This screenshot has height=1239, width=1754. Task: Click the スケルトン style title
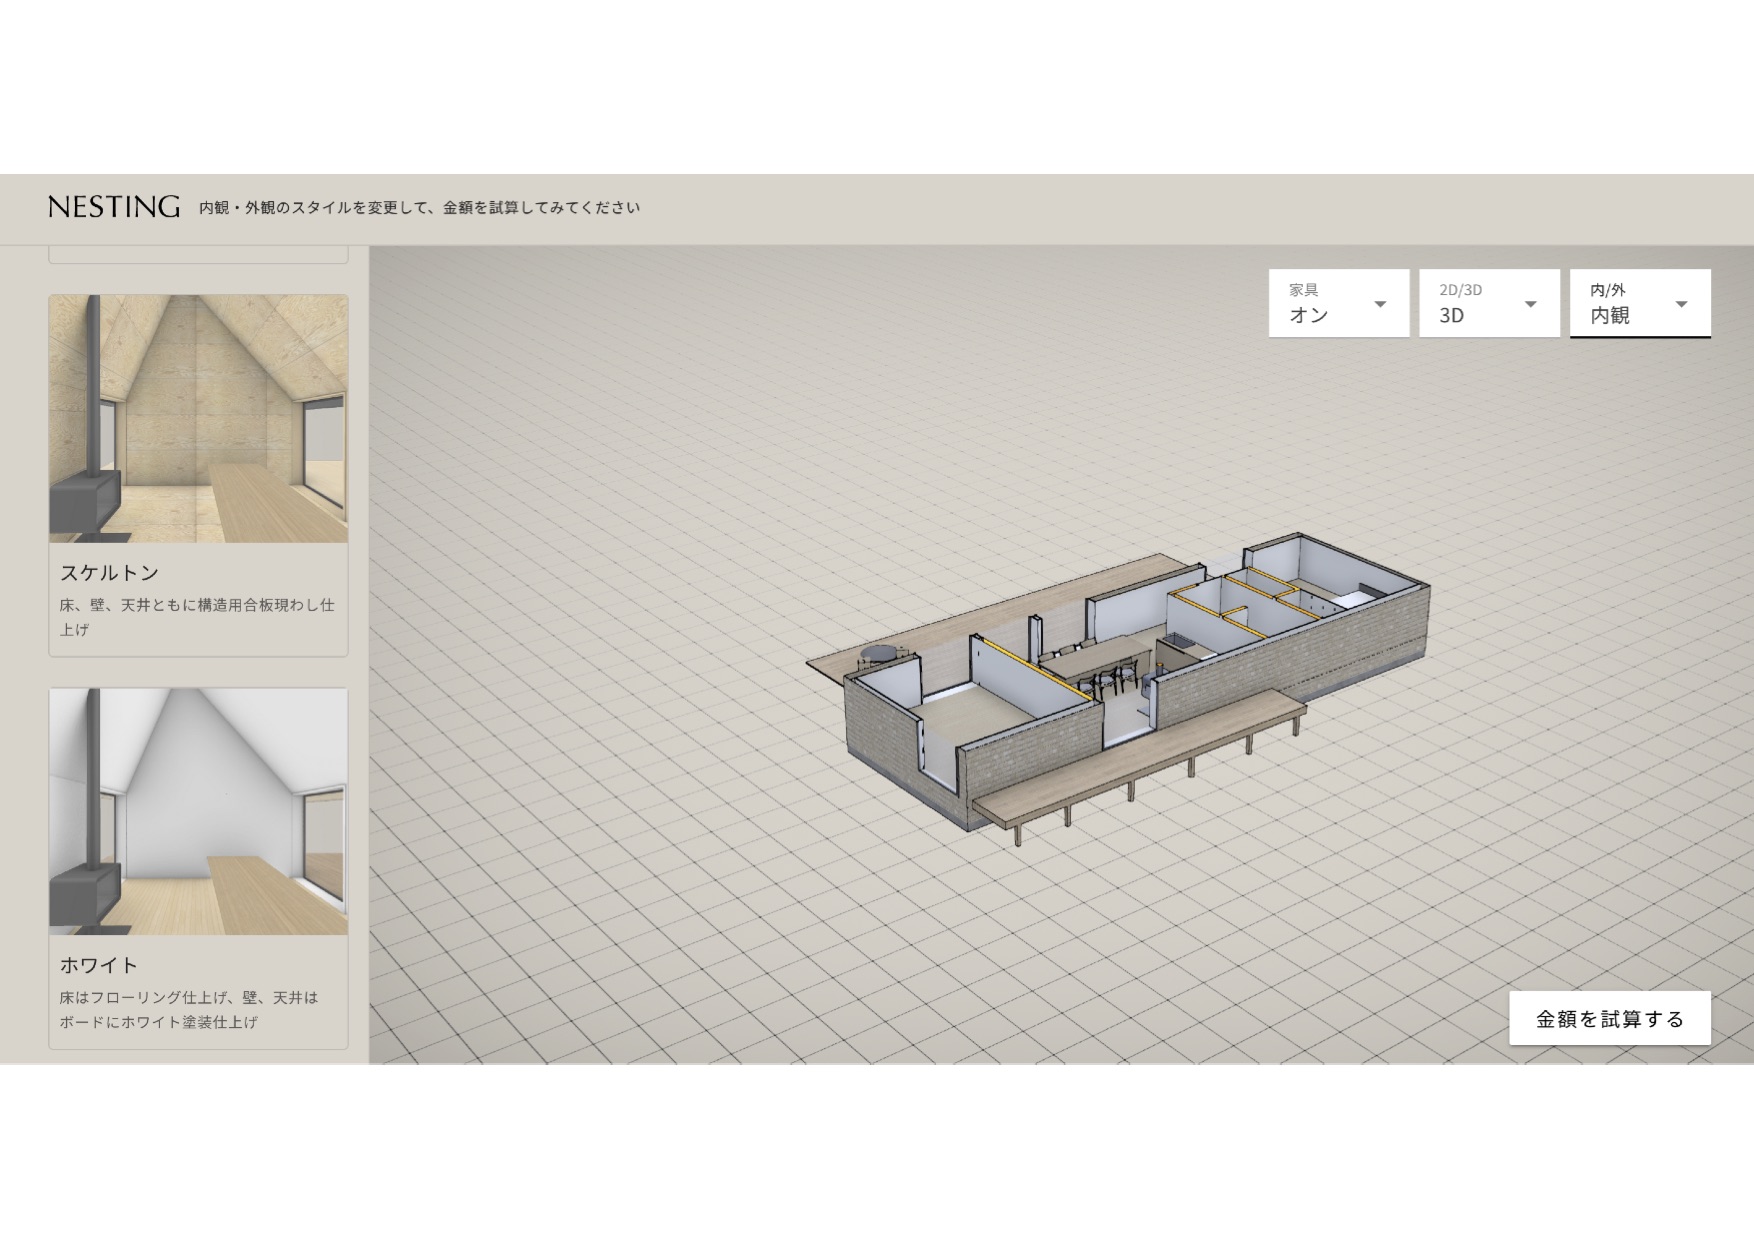(x=109, y=573)
